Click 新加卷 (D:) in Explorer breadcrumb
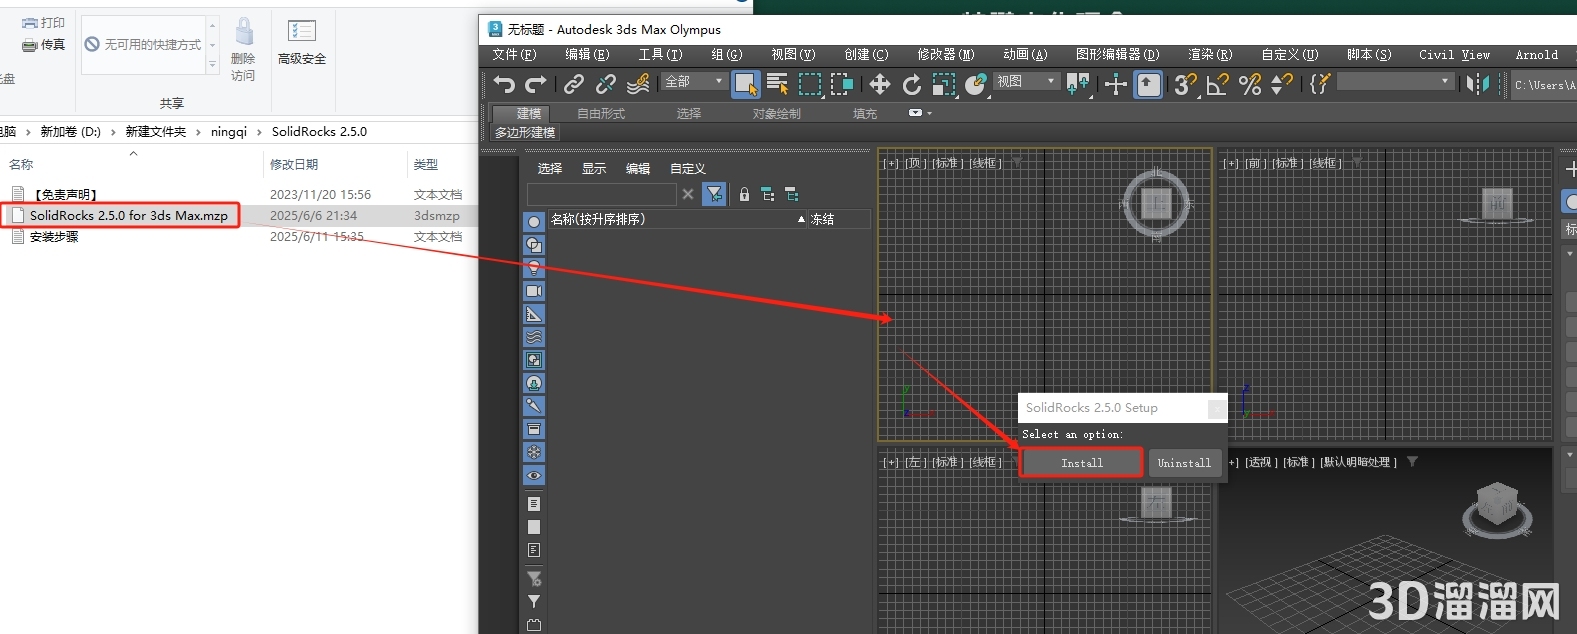The image size is (1577, 634). point(70,131)
